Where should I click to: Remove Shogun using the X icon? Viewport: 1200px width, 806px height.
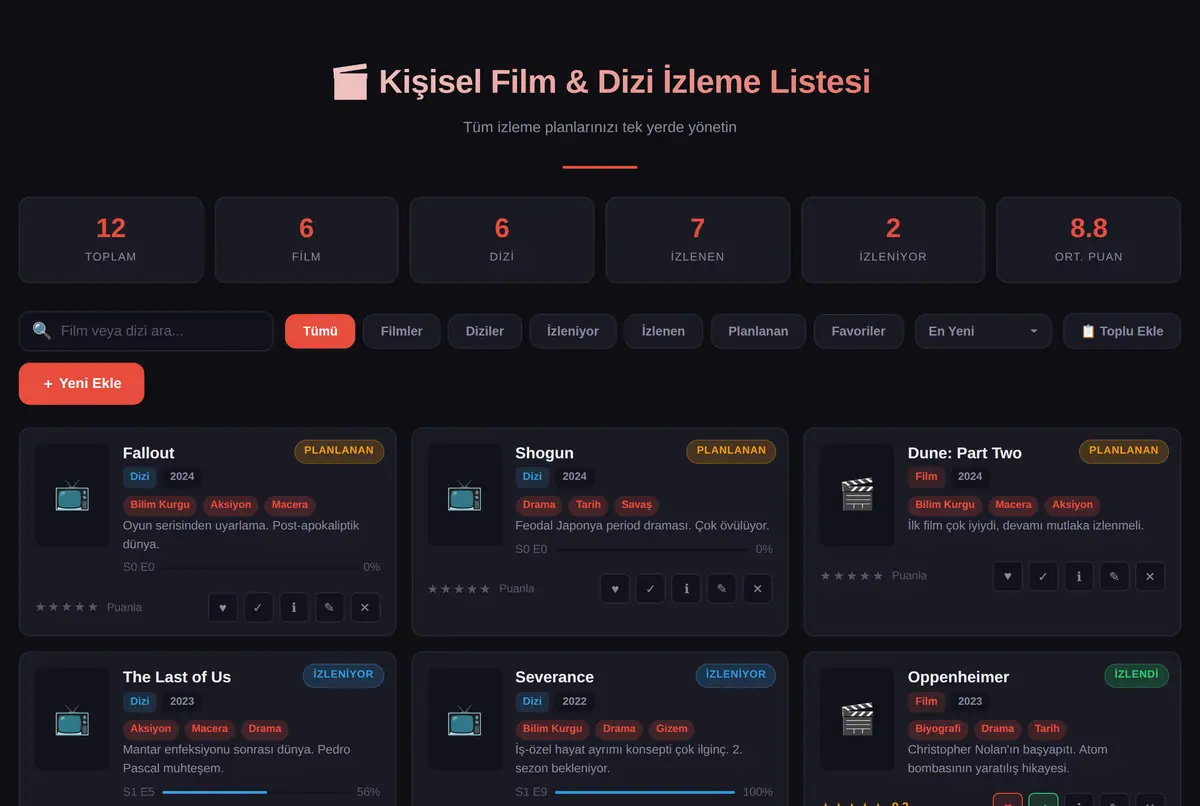tap(757, 589)
